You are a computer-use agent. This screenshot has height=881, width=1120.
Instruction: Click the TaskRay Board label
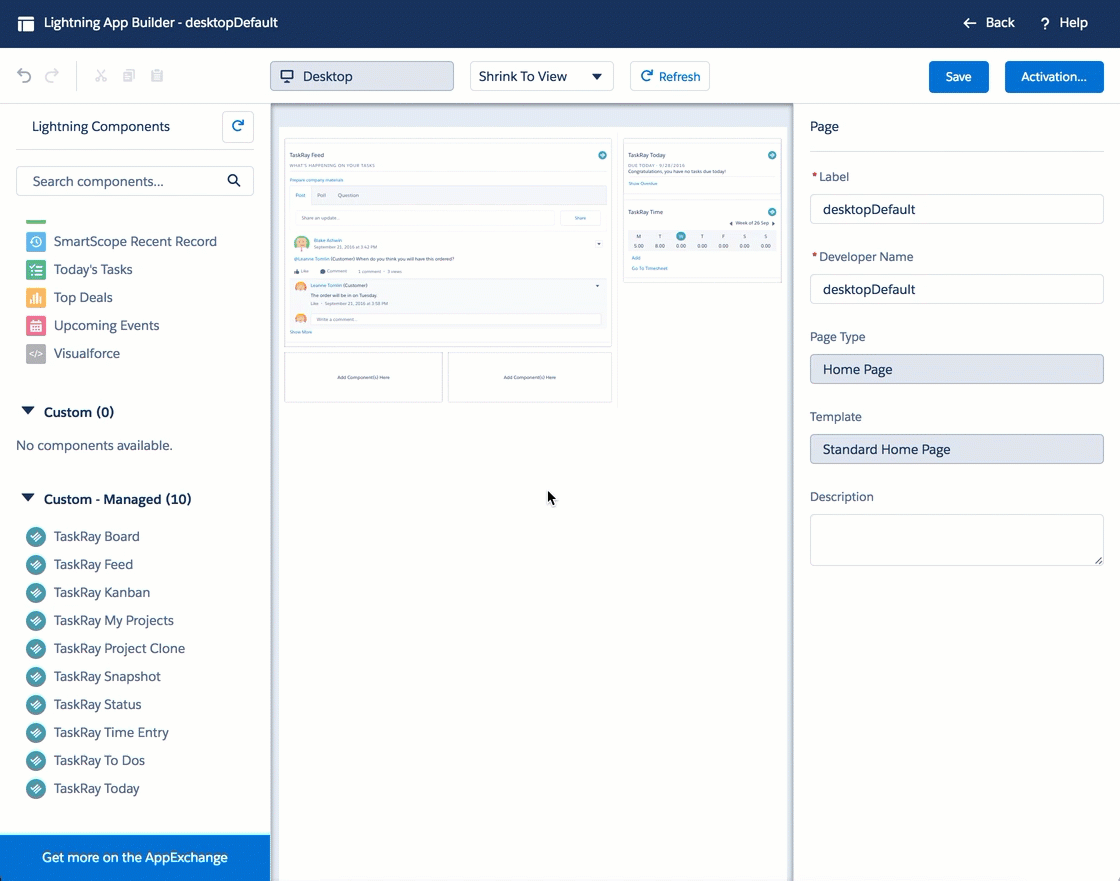point(96,537)
